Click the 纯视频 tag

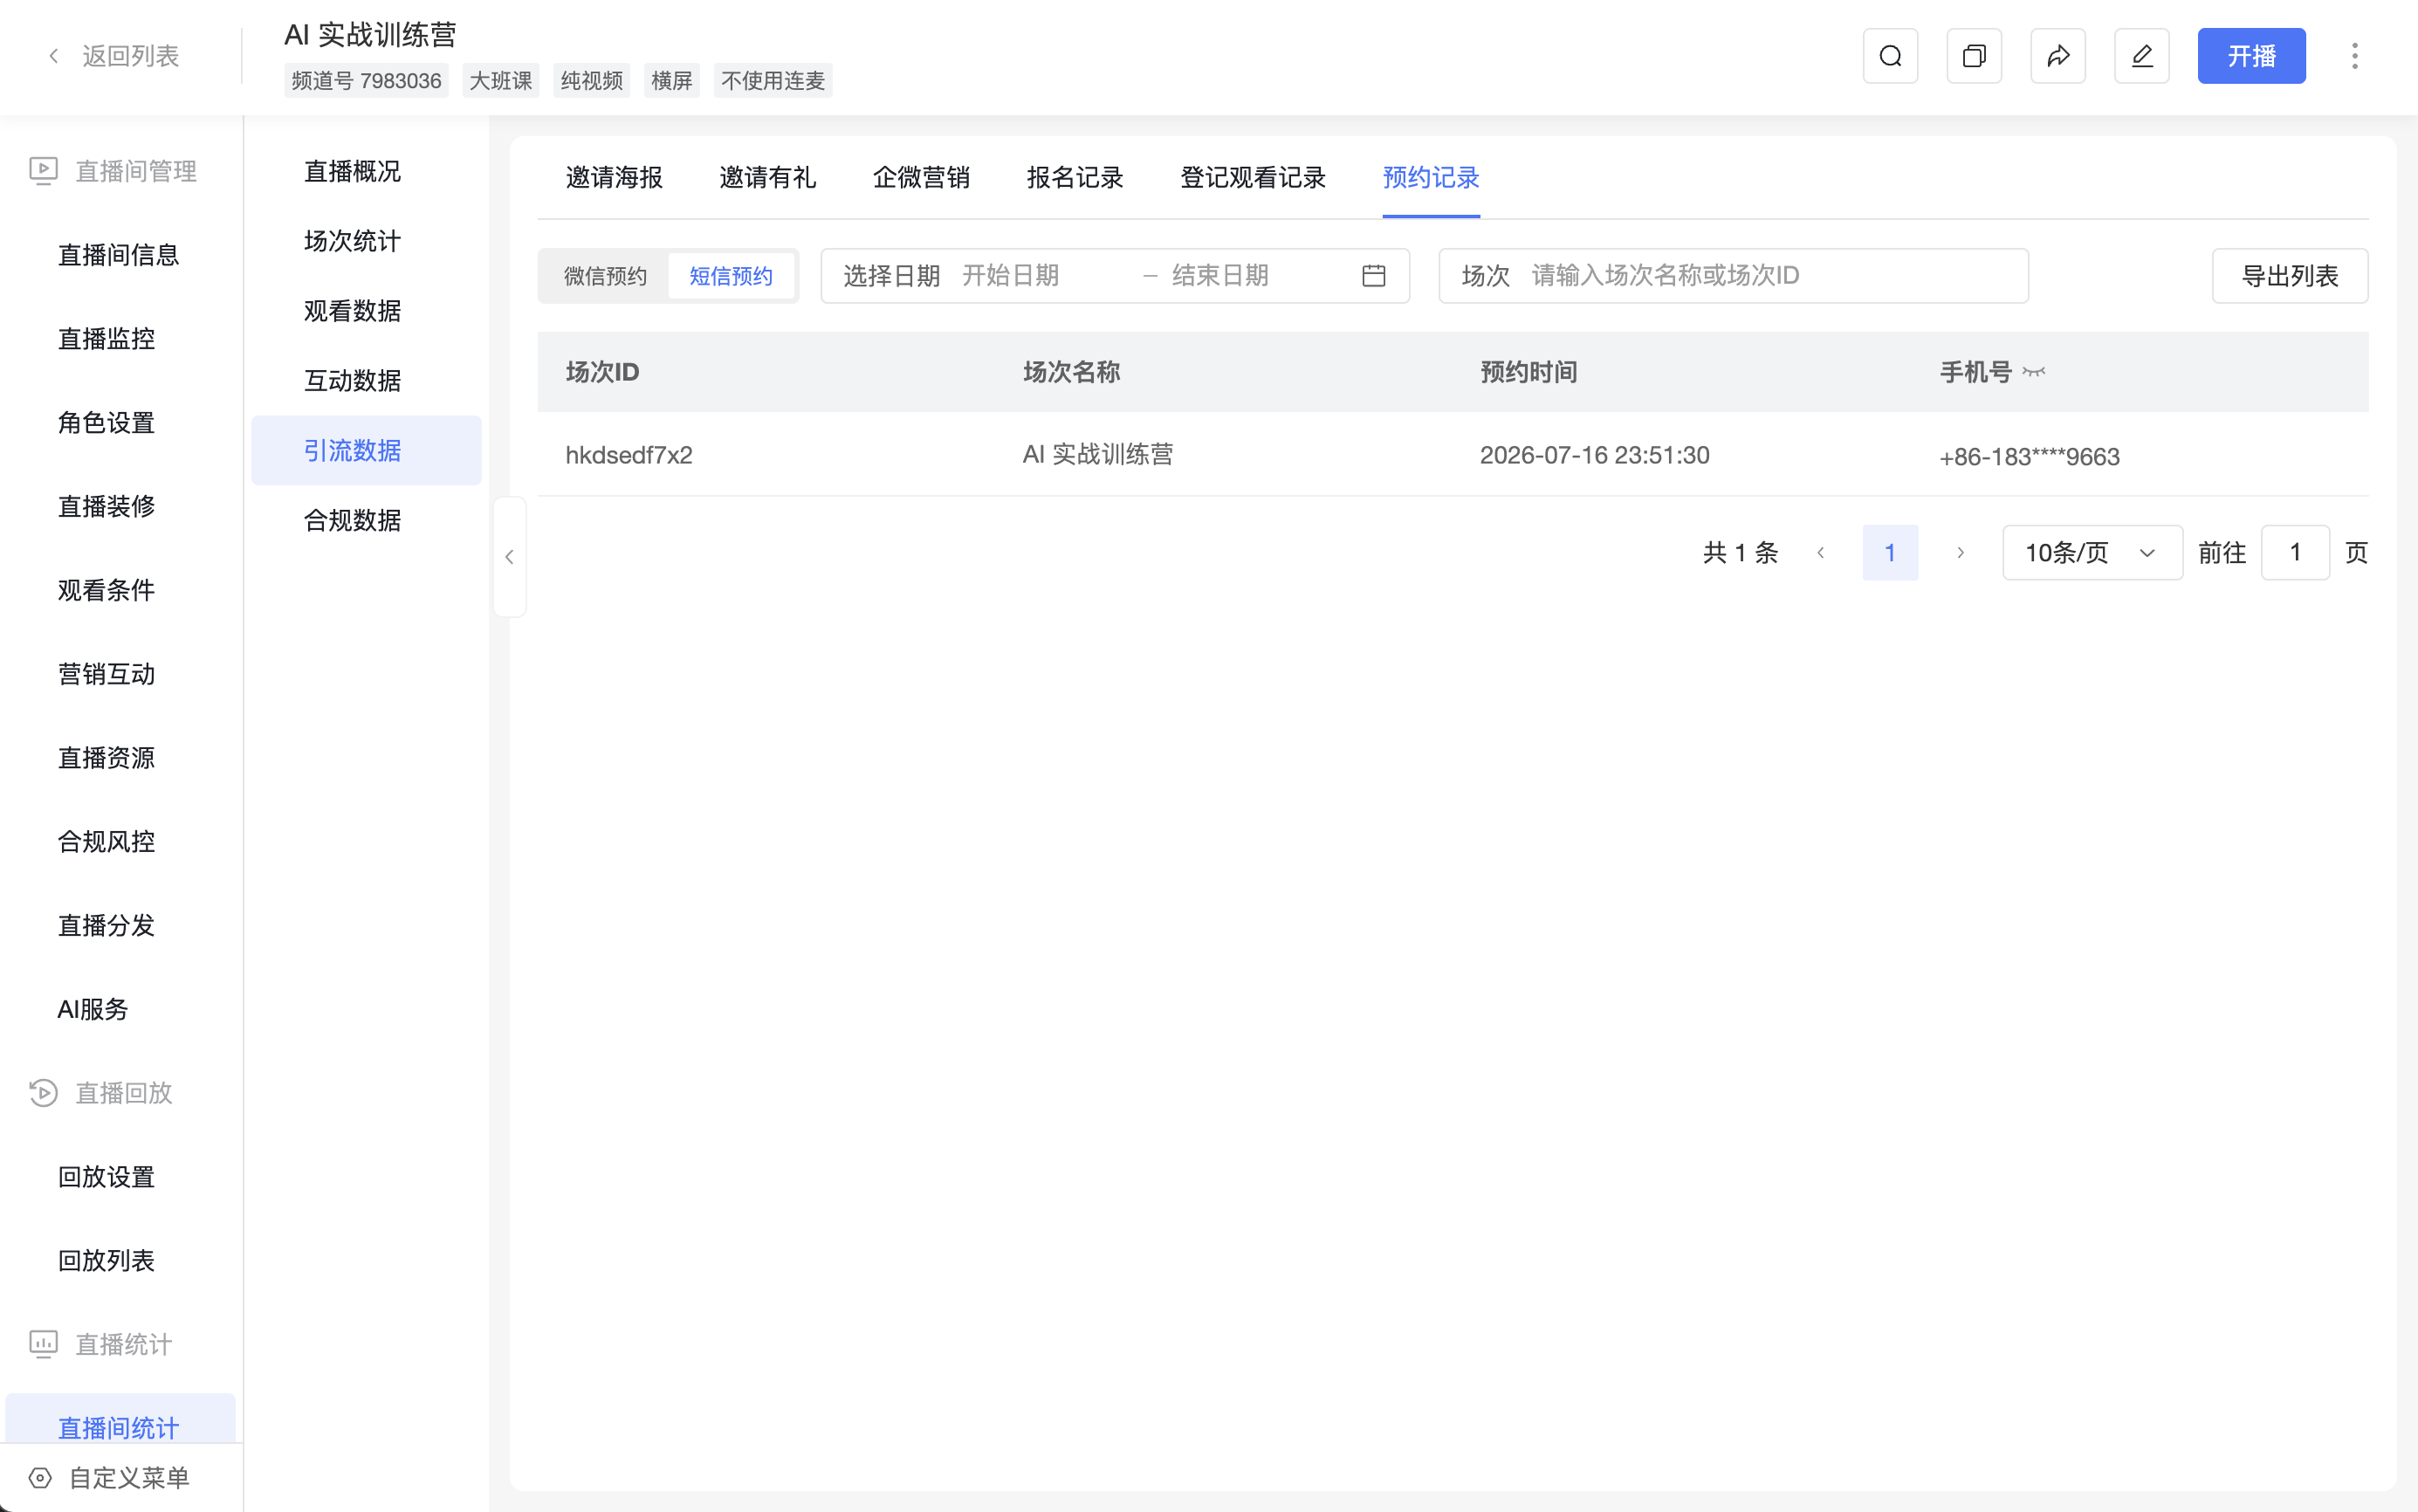592,81
